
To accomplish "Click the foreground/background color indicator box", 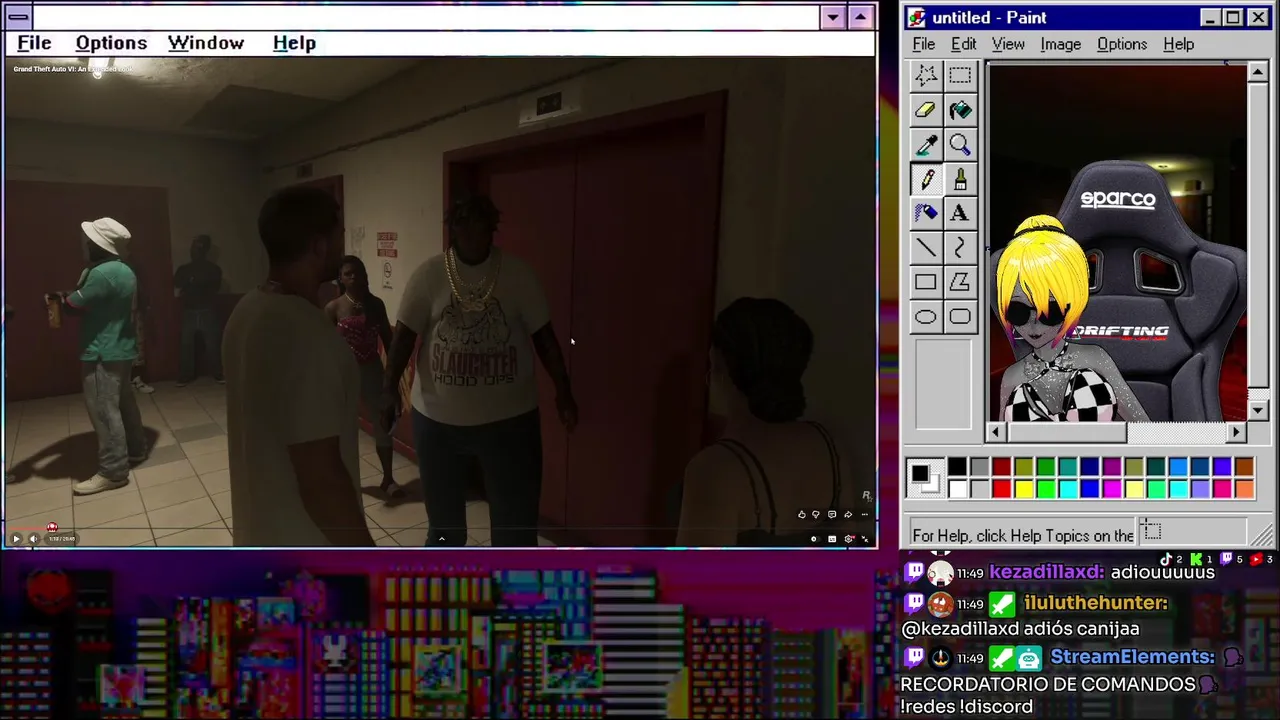I will (924, 478).
